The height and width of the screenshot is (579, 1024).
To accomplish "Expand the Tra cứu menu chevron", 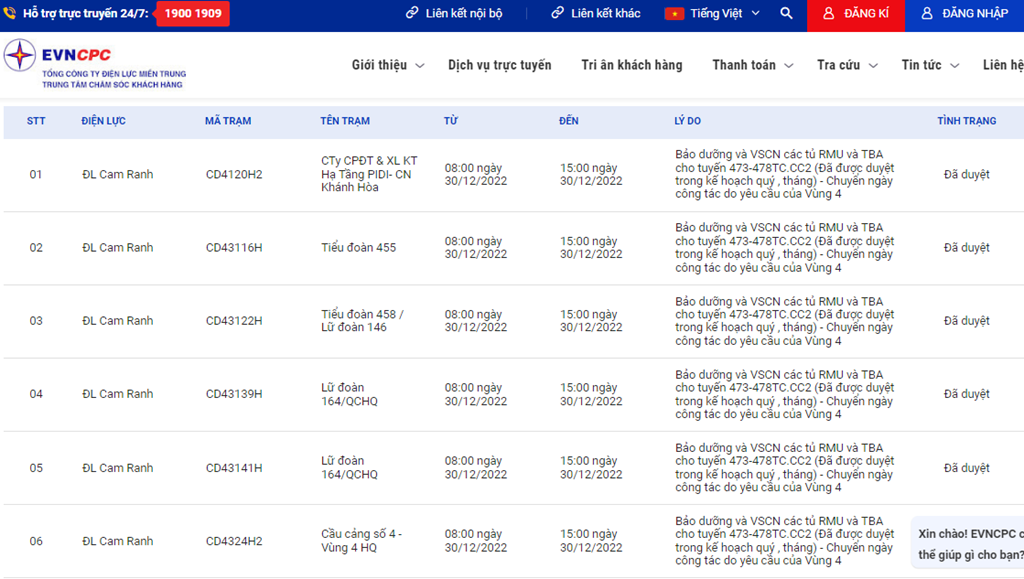I will coord(873,66).
